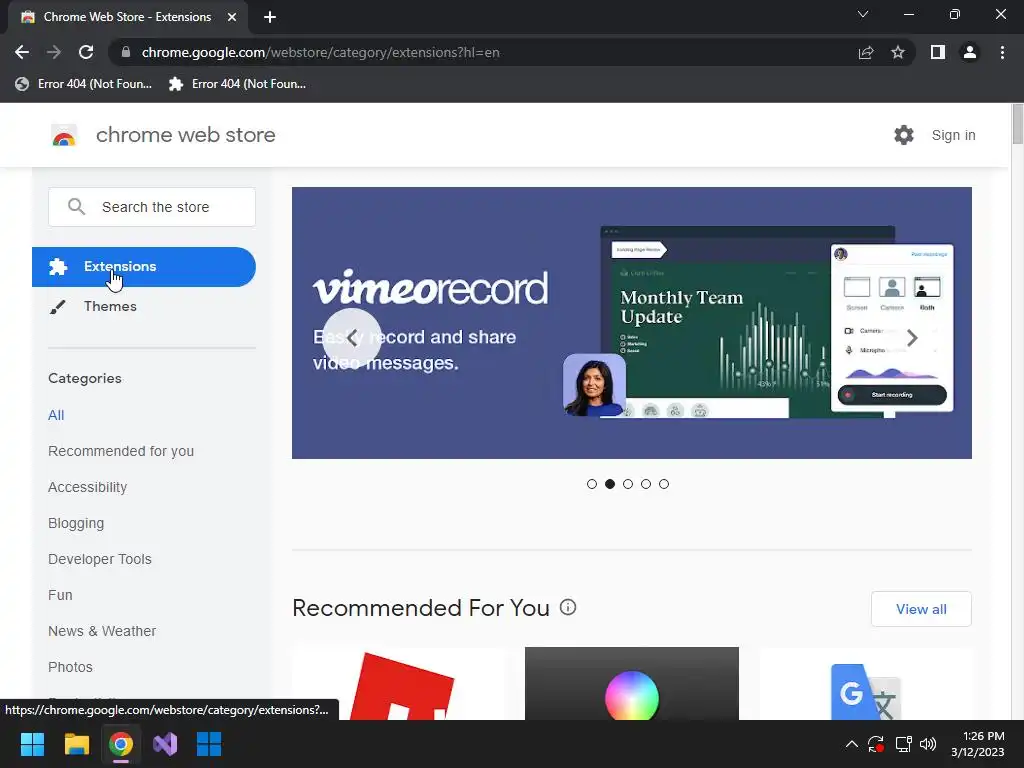Choose the Recommended for you category
This screenshot has height=768, width=1024.
coord(121,451)
